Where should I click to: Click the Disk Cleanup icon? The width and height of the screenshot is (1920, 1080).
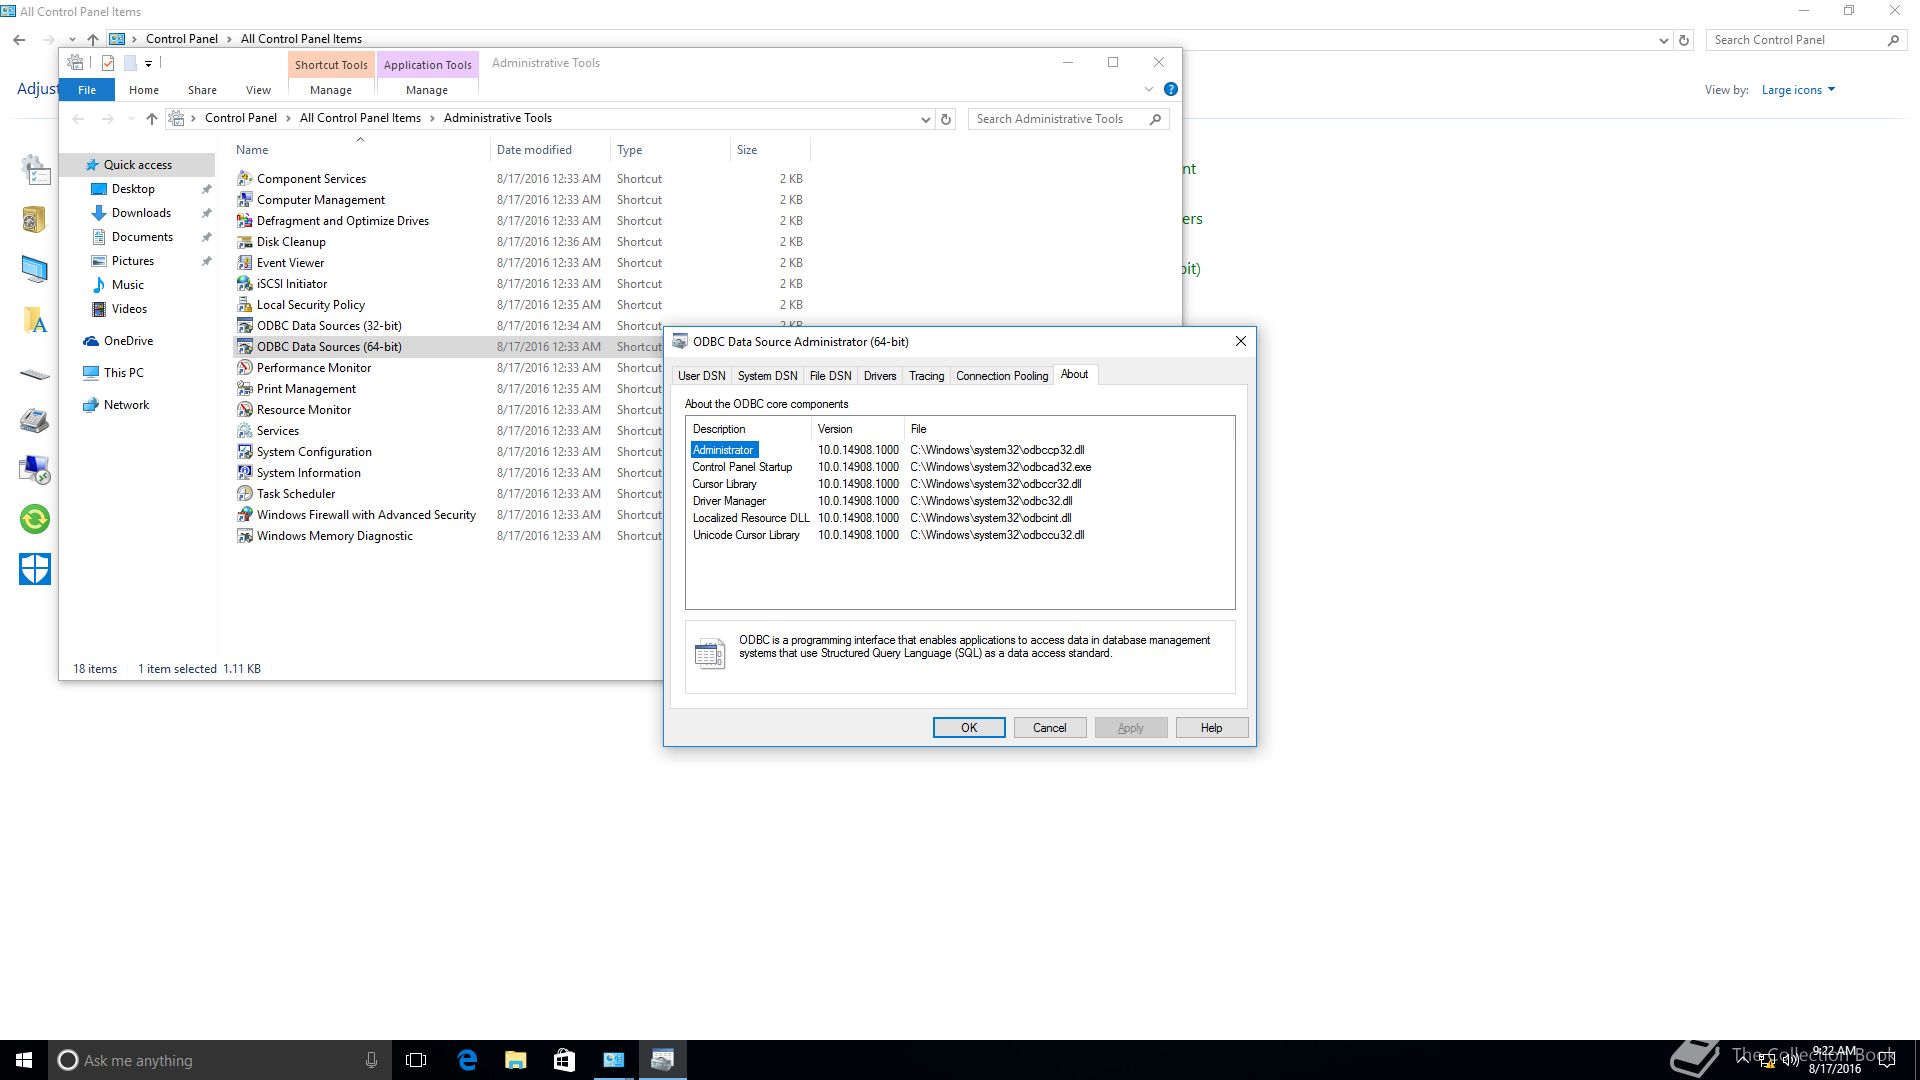click(x=244, y=242)
